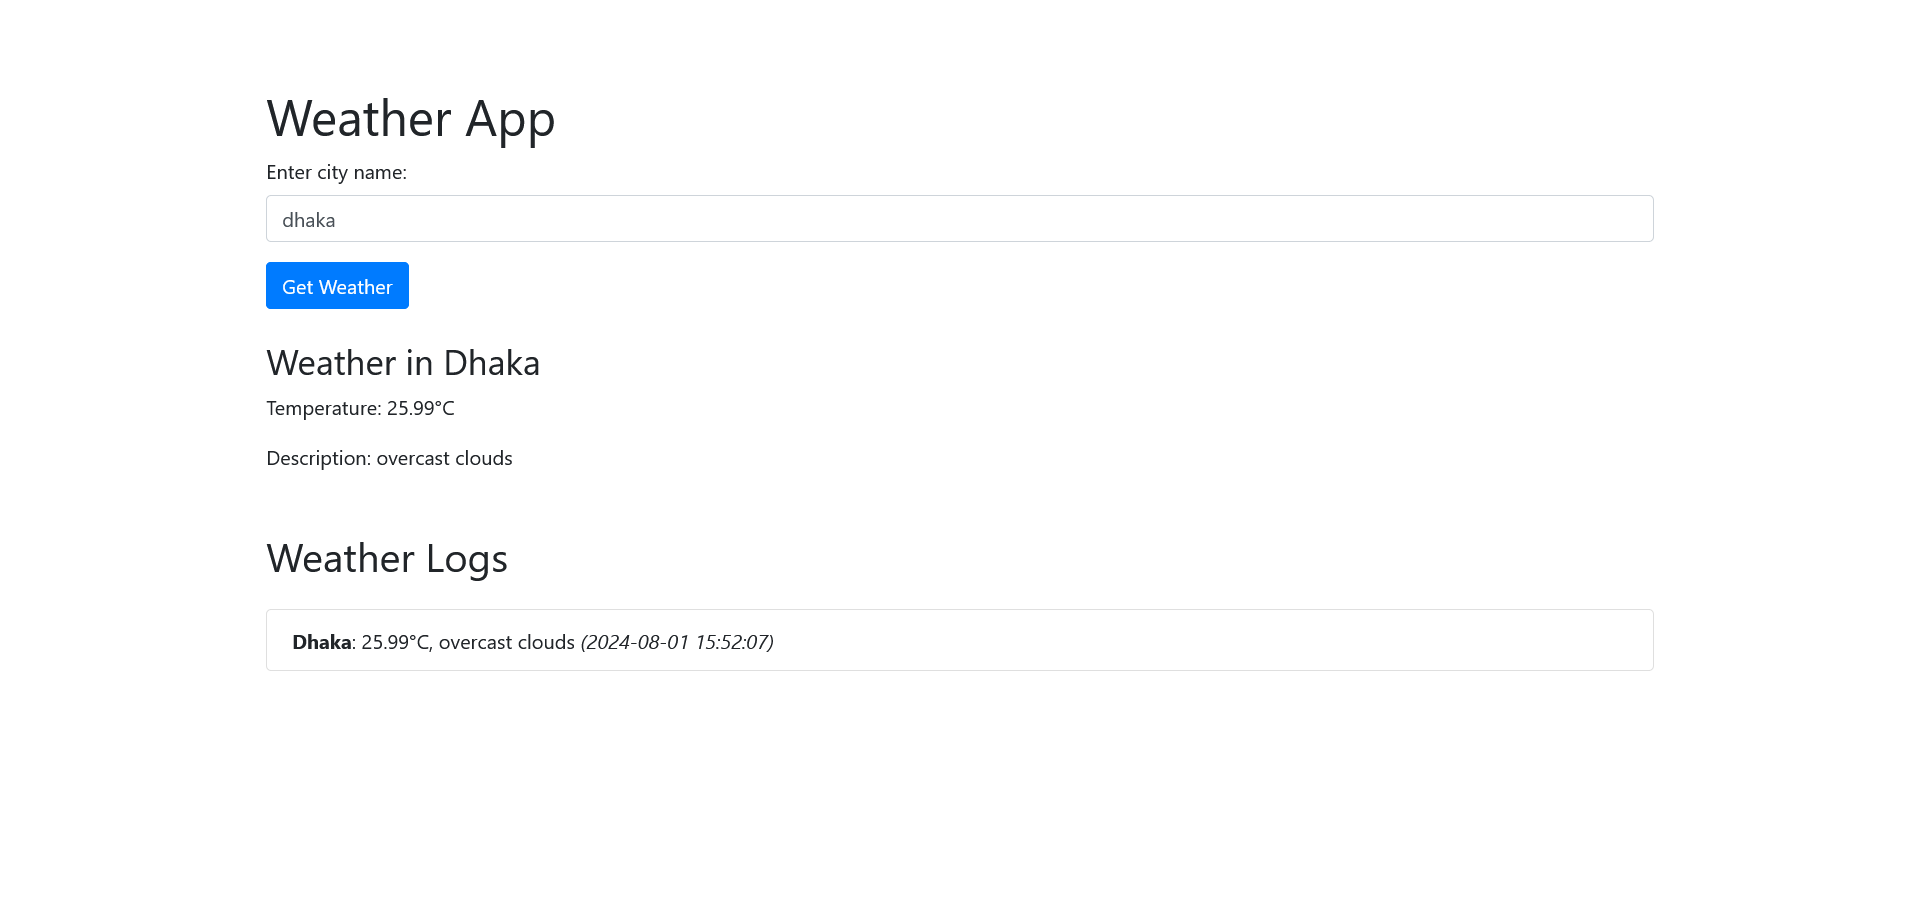The image size is (1920, 913).
Task: Click the word 'Logs' in the heading
Action: pyautogui.click(x=467, y=559)
